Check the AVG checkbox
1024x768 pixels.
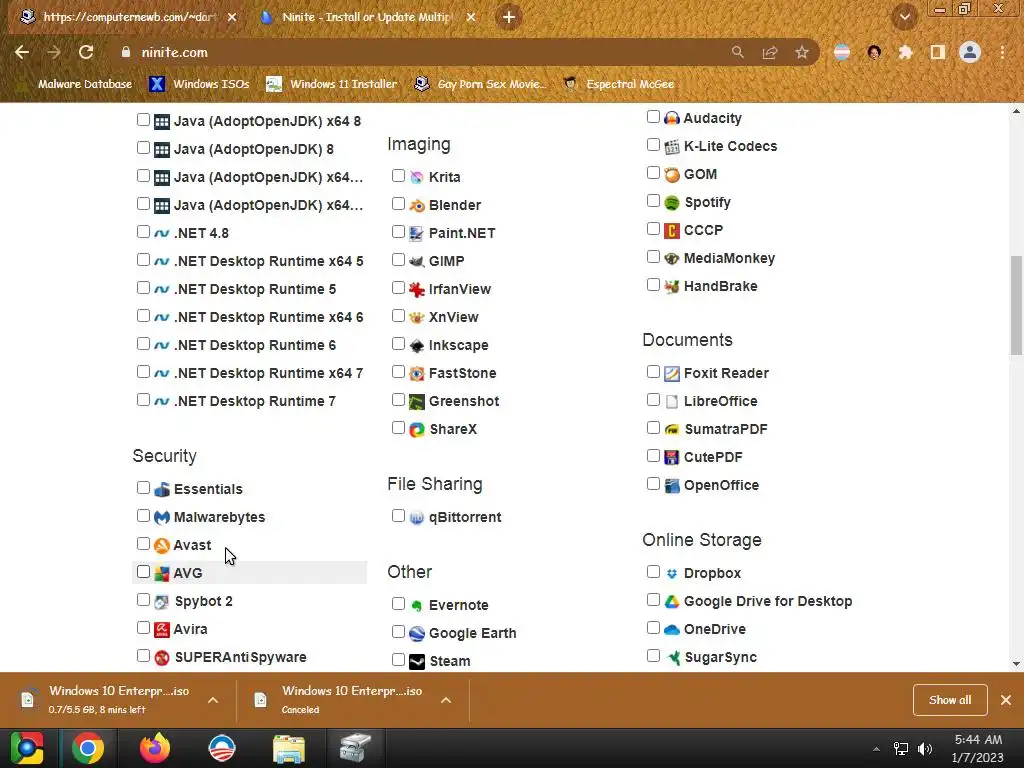coord(143,572)
